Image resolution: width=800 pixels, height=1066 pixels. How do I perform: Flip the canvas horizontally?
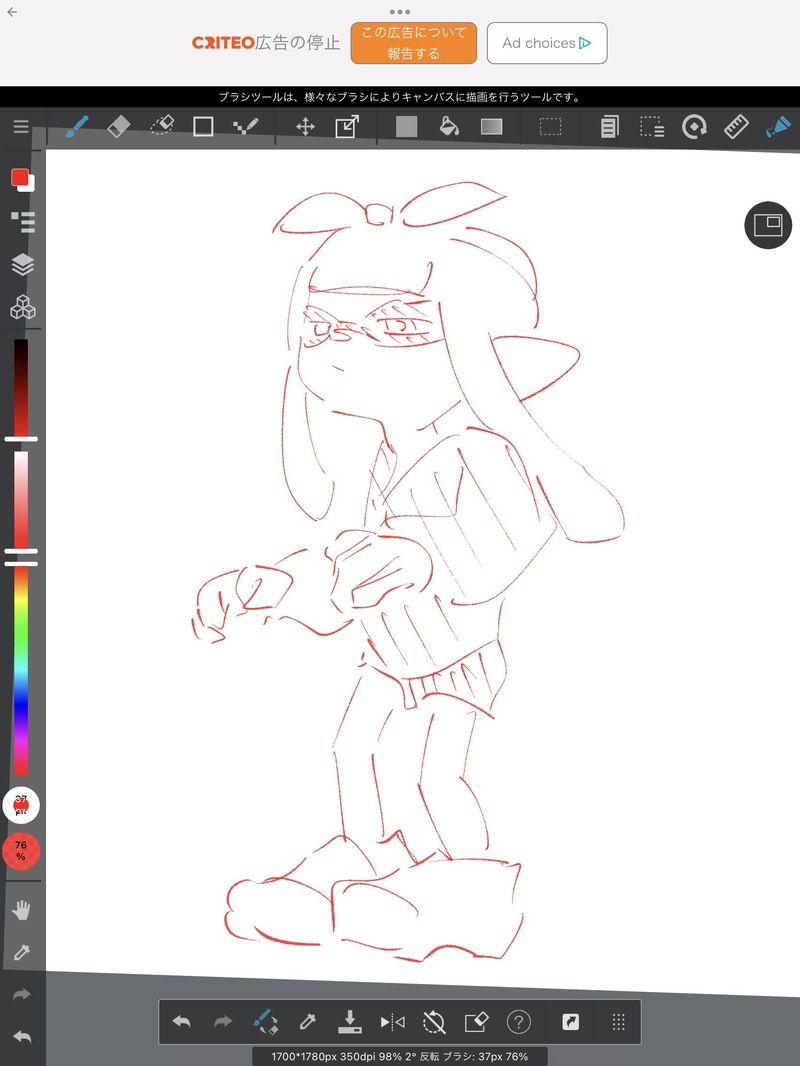tap(392, 1021)
